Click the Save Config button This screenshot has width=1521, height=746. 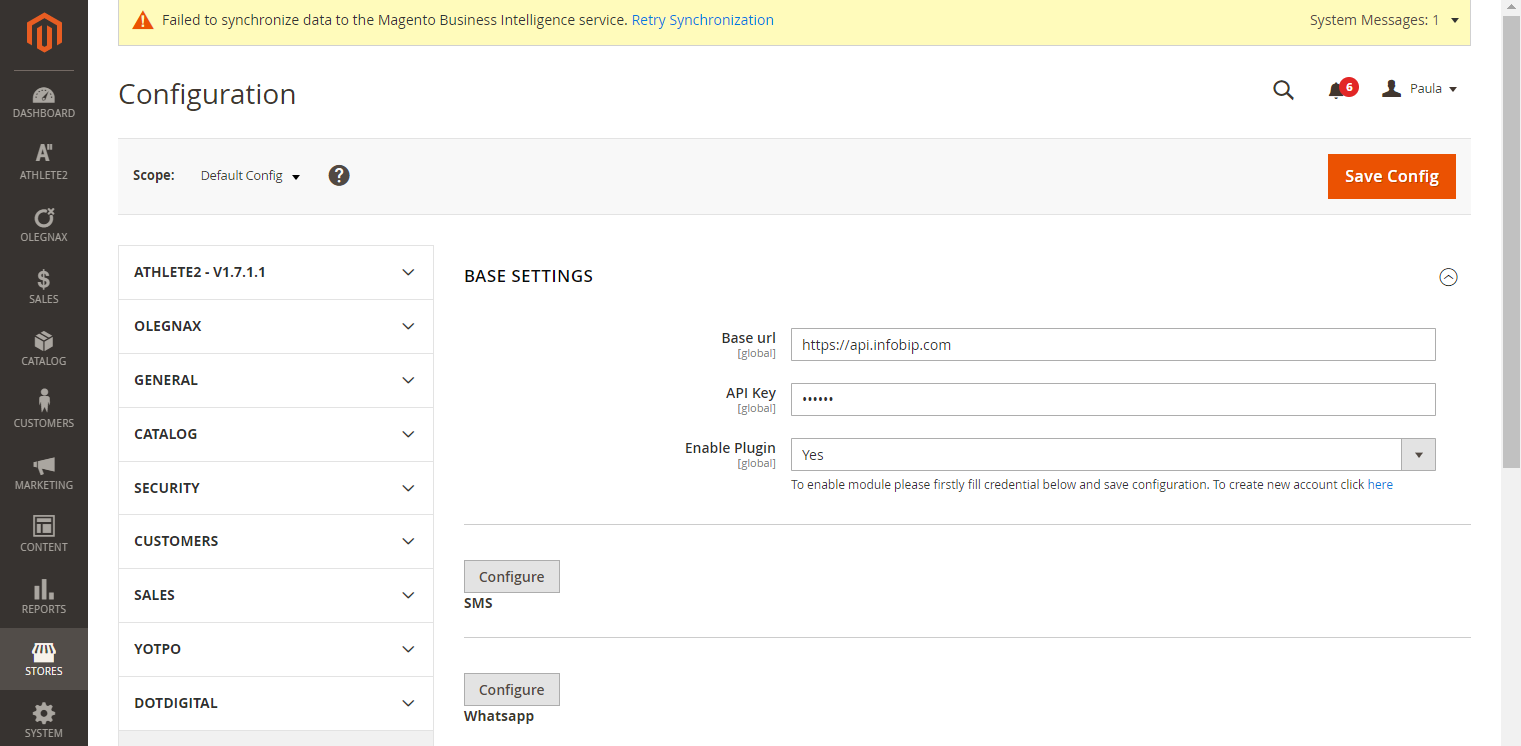tap(1391, 176)
